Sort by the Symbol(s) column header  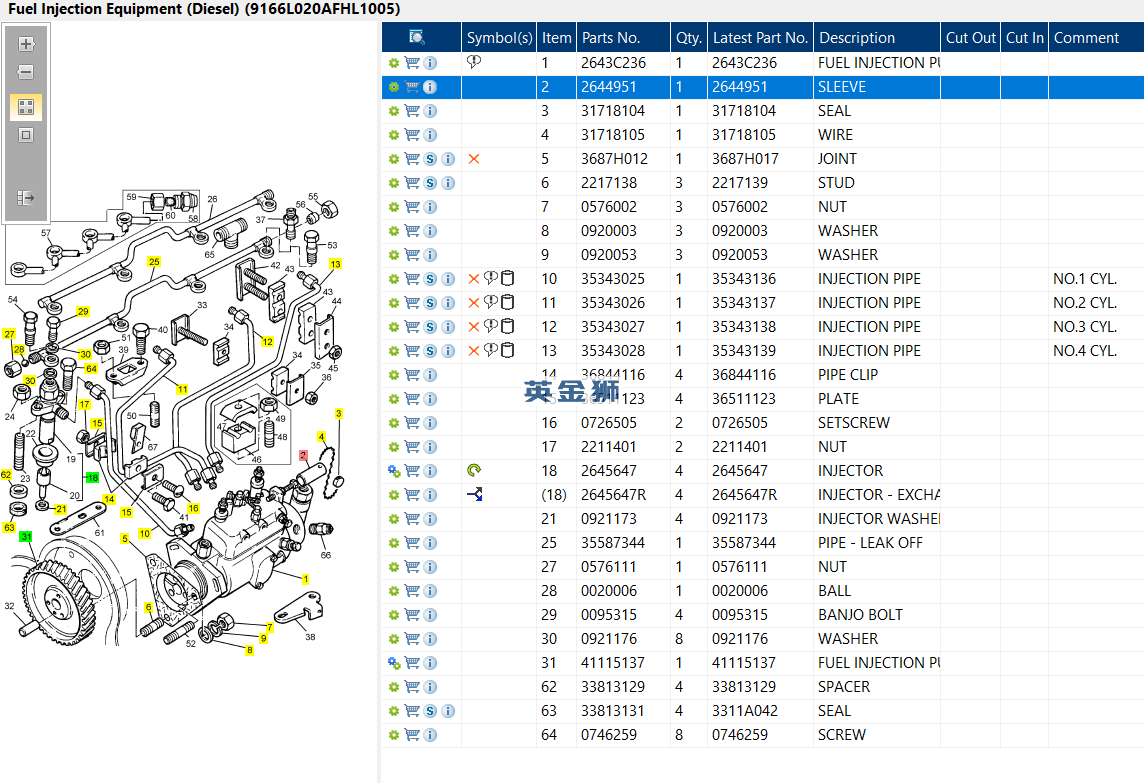499,37
